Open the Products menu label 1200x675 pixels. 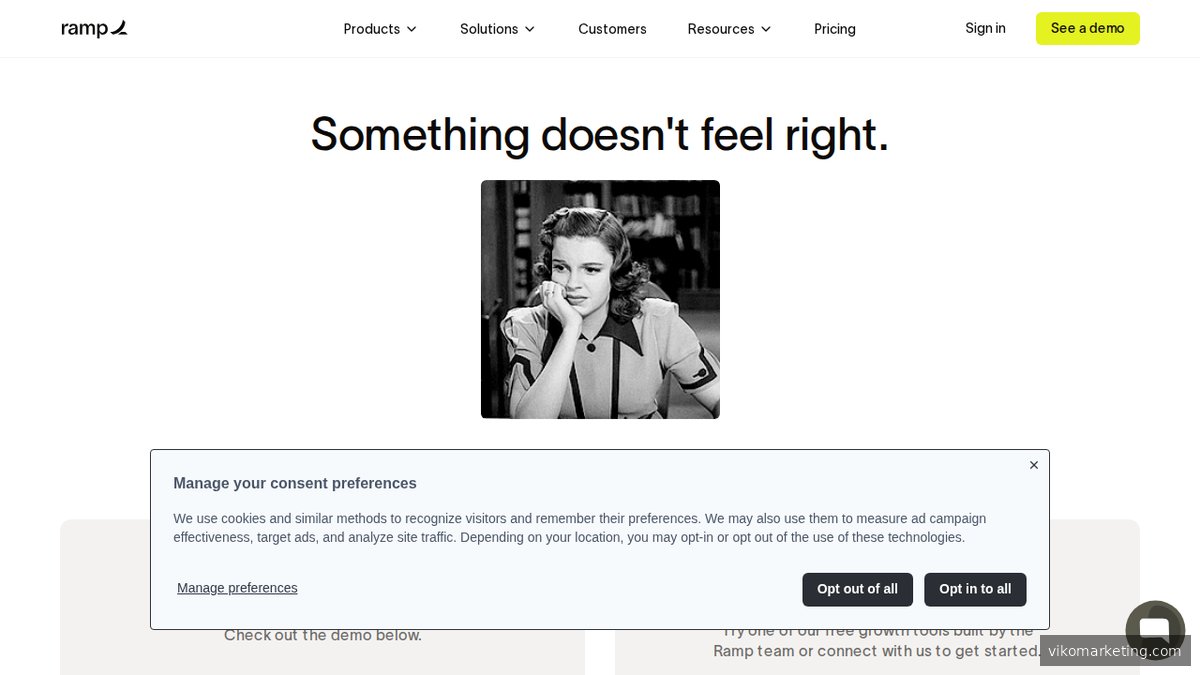(371, 29)
